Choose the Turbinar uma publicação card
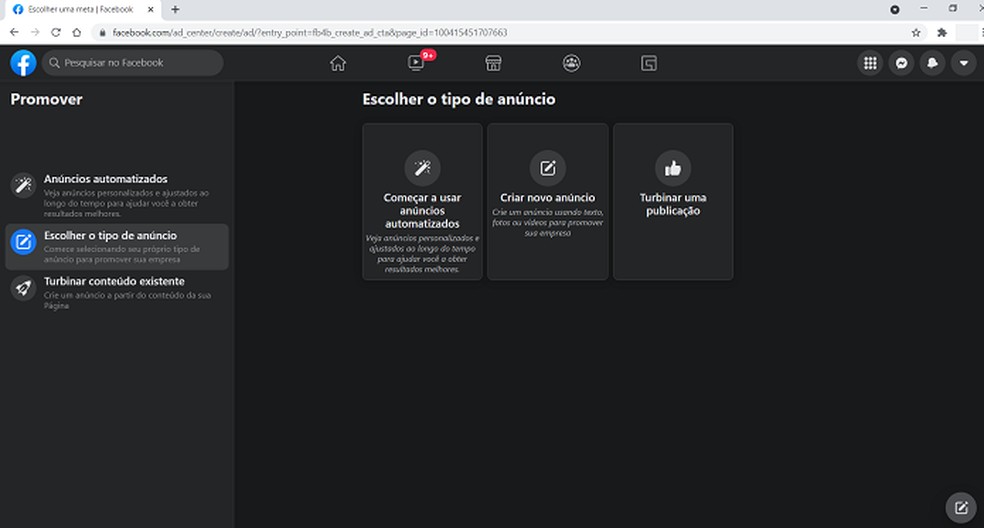This screenshot has width=984, height=528. (x=673, y=202)
